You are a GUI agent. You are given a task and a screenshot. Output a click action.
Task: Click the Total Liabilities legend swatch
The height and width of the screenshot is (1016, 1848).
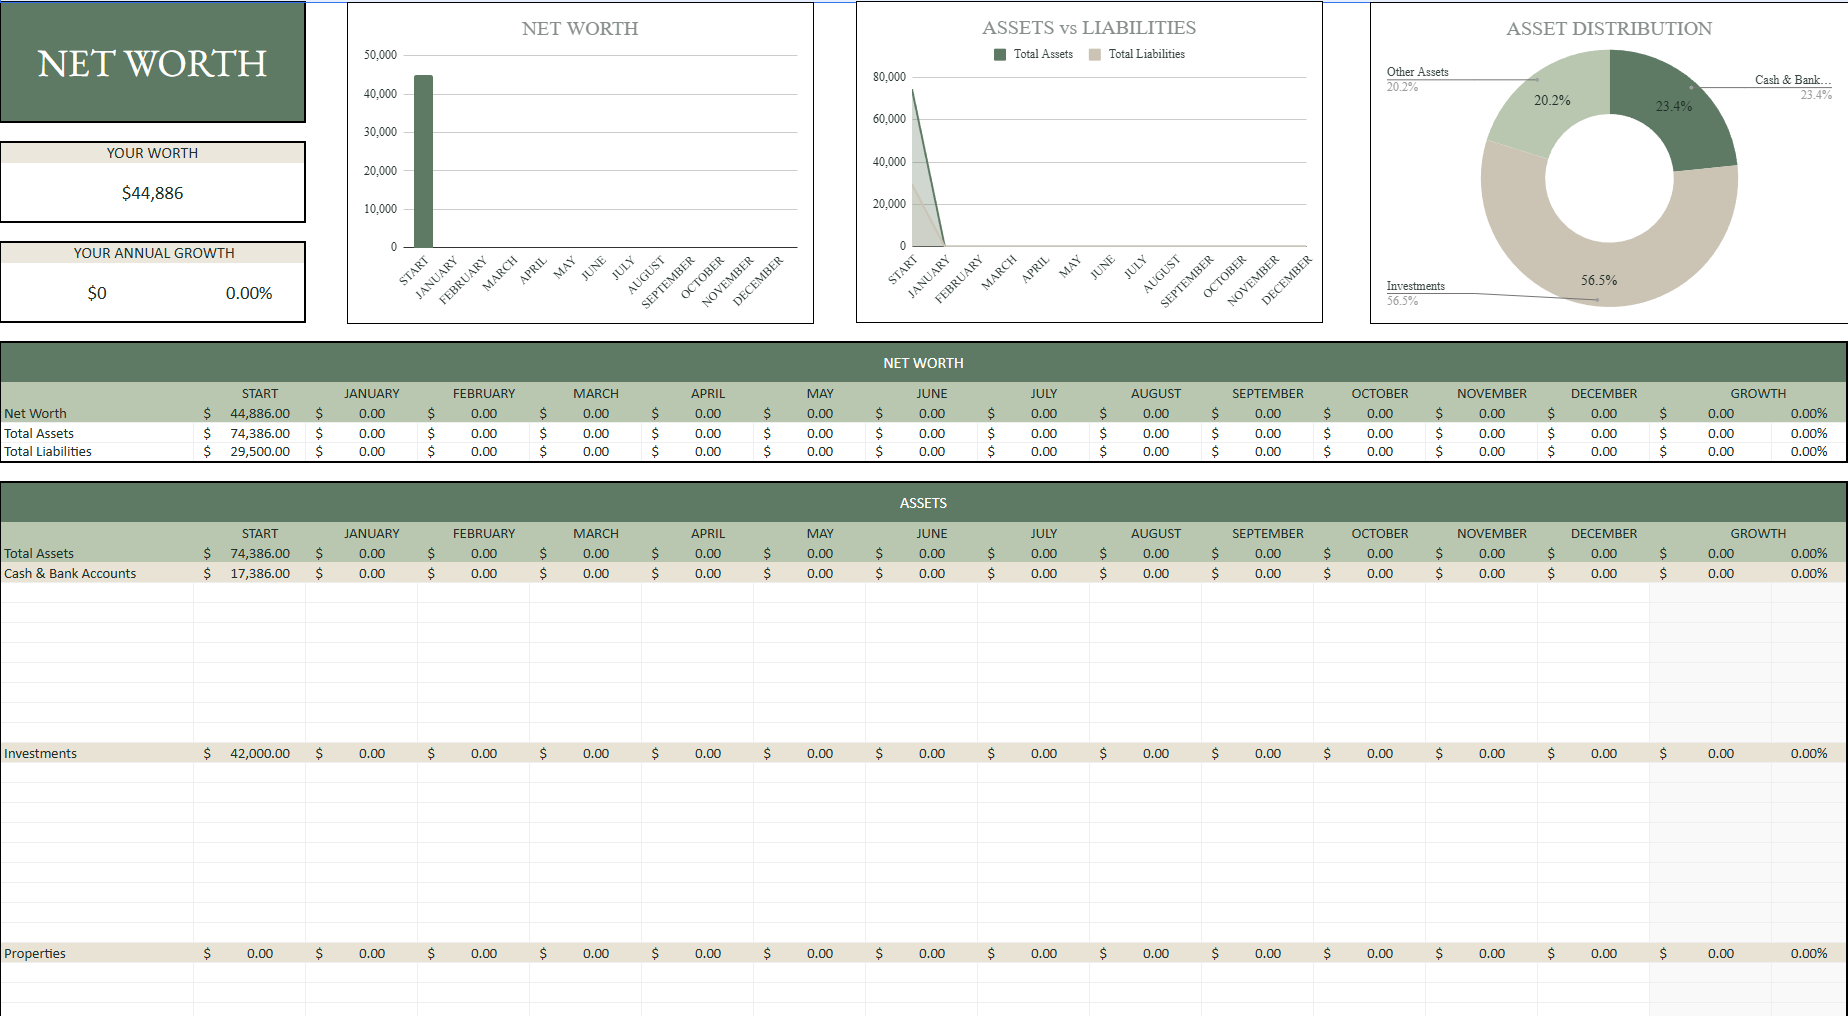1095,55
